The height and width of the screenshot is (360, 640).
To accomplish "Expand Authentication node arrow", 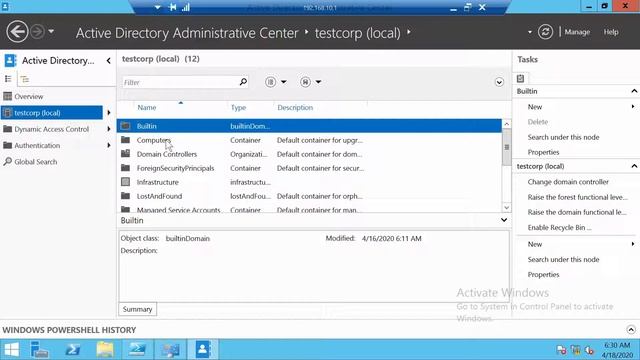I will 109,145.
